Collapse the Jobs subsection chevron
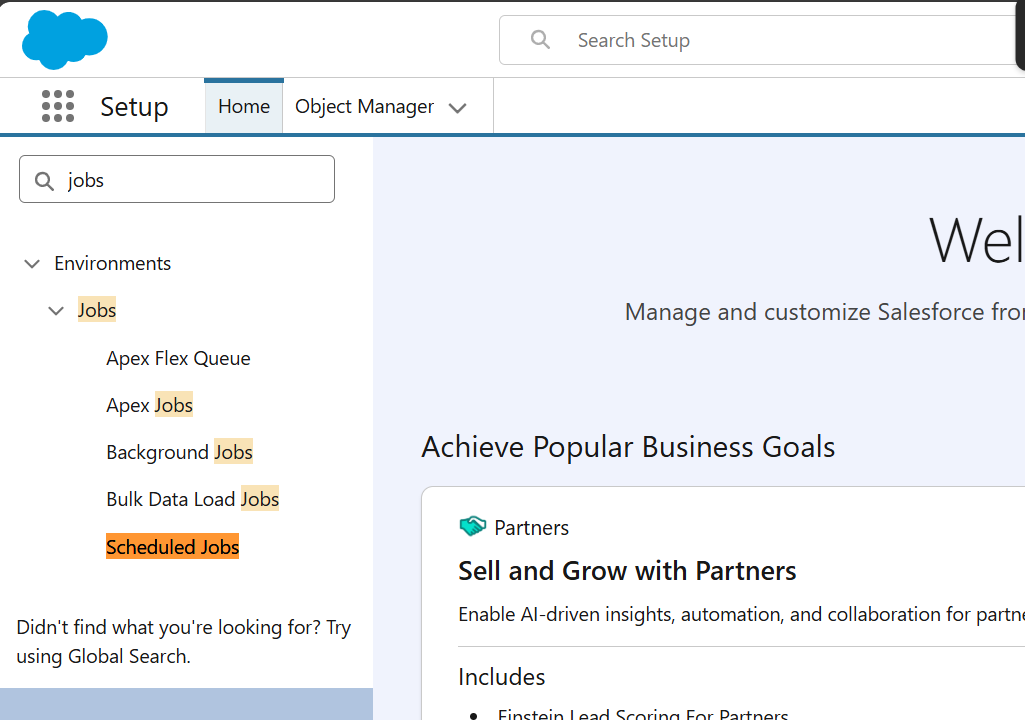Screen dimensions: 1025x720 [56, 311]
